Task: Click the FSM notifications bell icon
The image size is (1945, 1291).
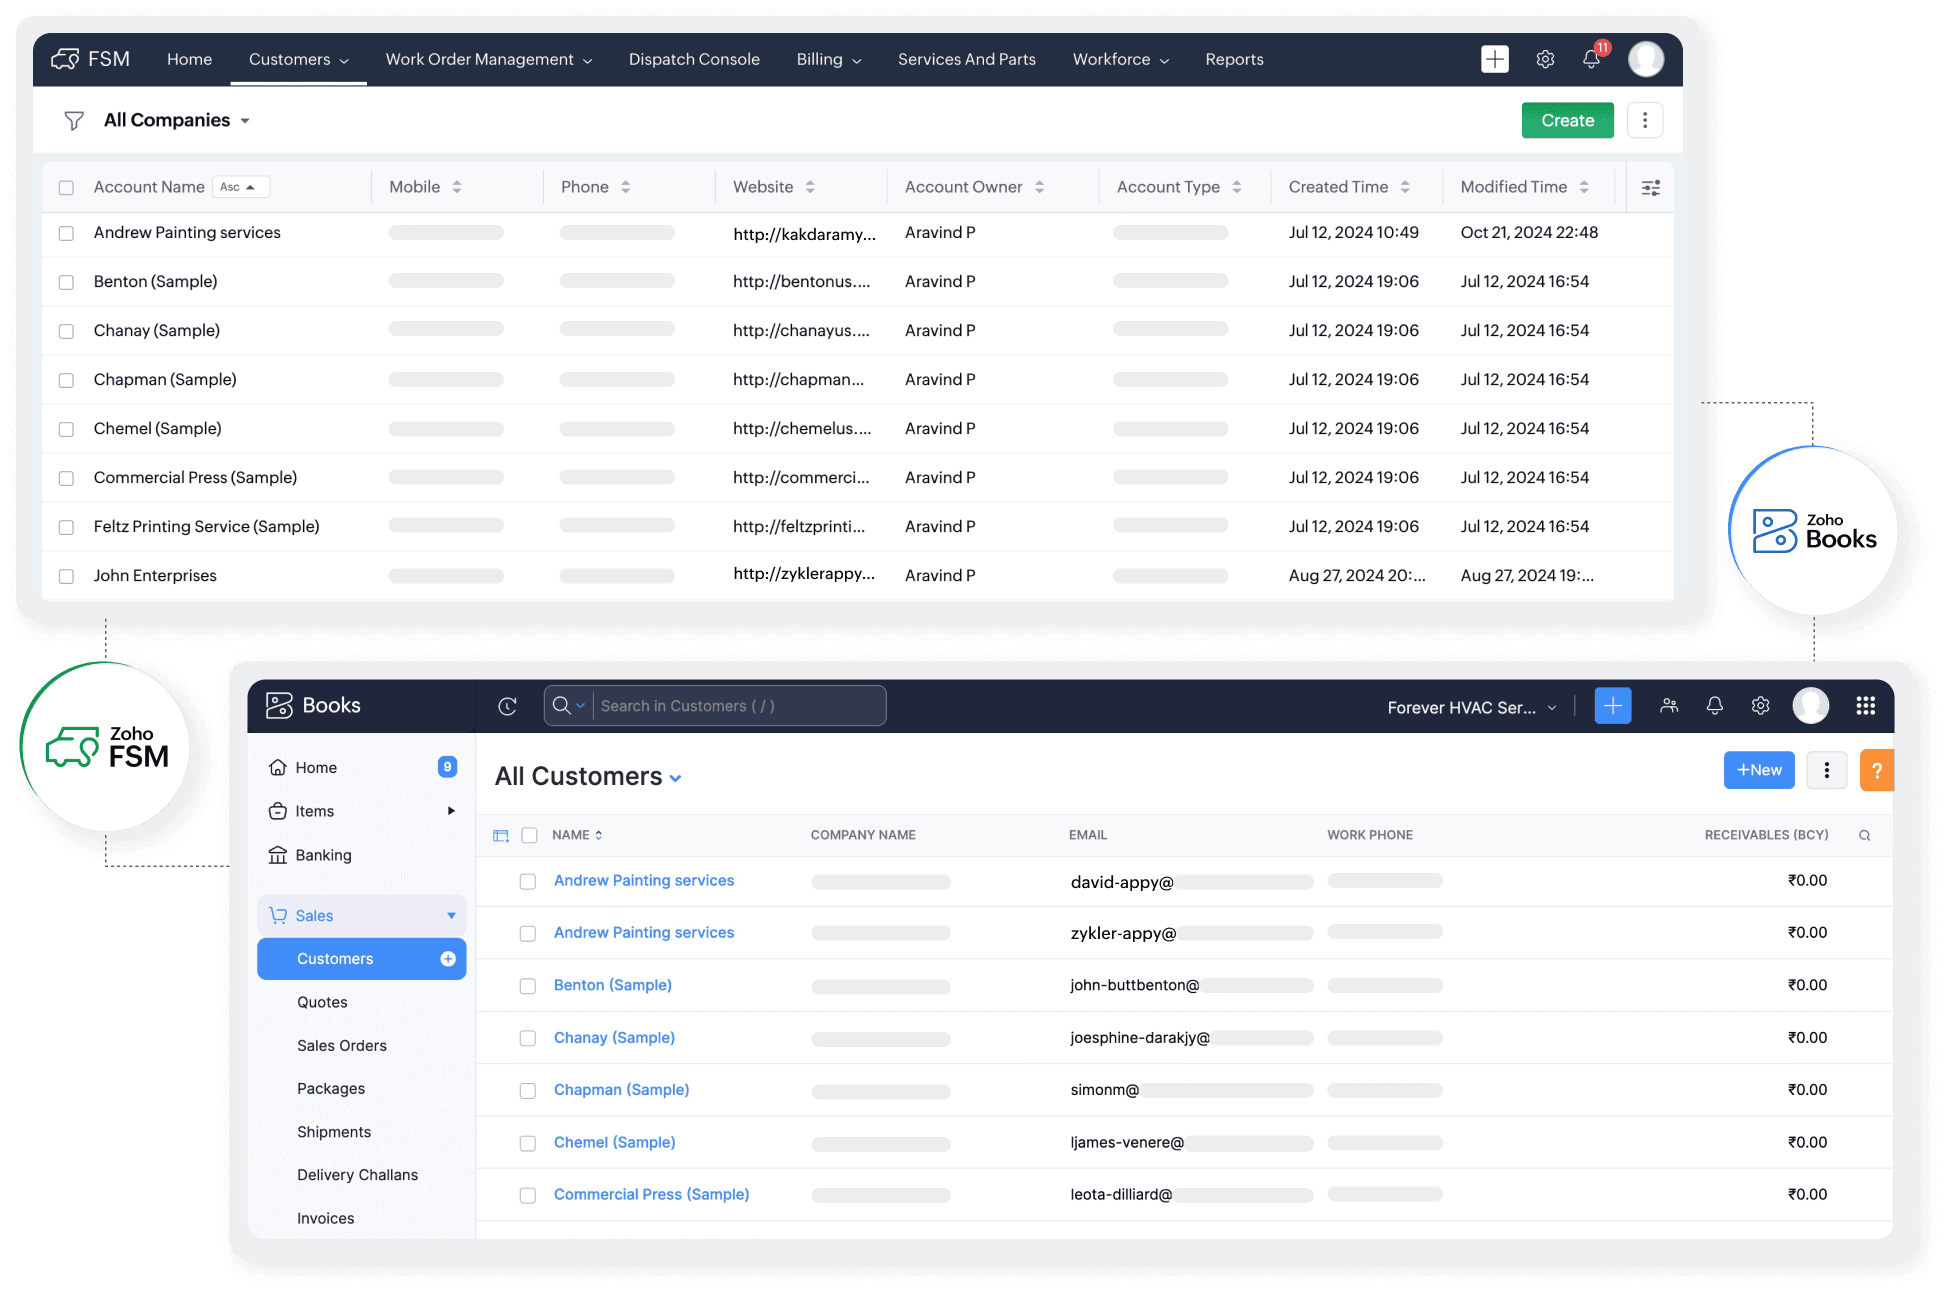Action: coord(1591,60)
